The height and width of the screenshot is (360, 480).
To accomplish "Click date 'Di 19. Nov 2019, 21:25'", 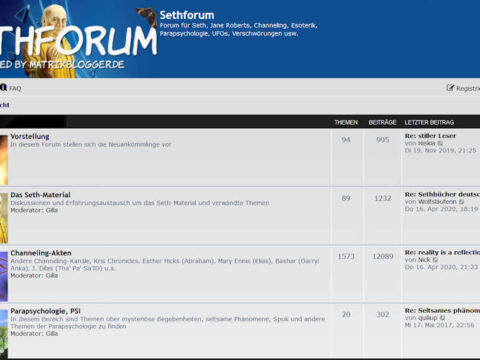I will tap(440, 151).
